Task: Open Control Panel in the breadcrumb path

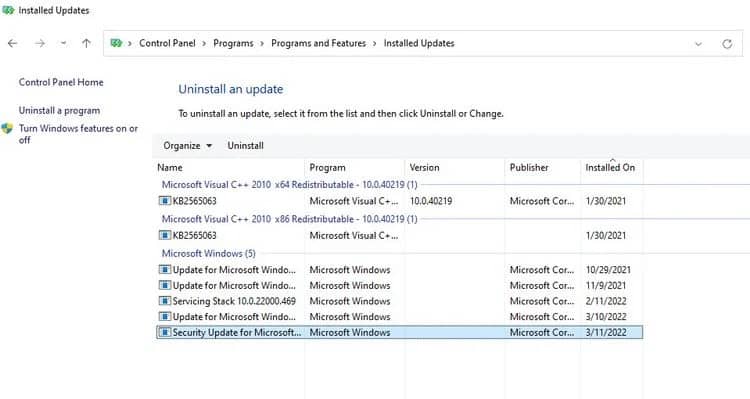Action: click(167, 43)
